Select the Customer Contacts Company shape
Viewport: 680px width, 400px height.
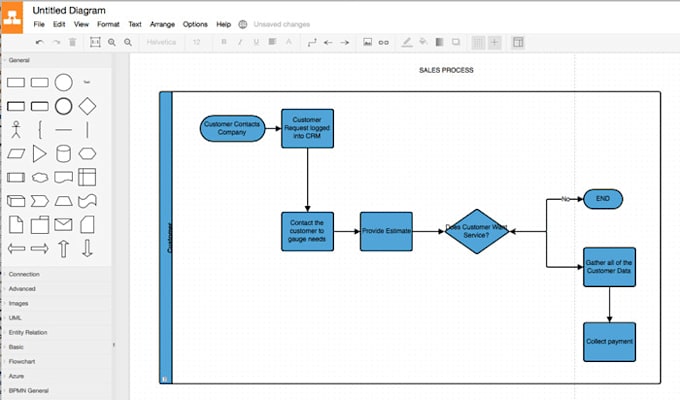click(232, 128)
